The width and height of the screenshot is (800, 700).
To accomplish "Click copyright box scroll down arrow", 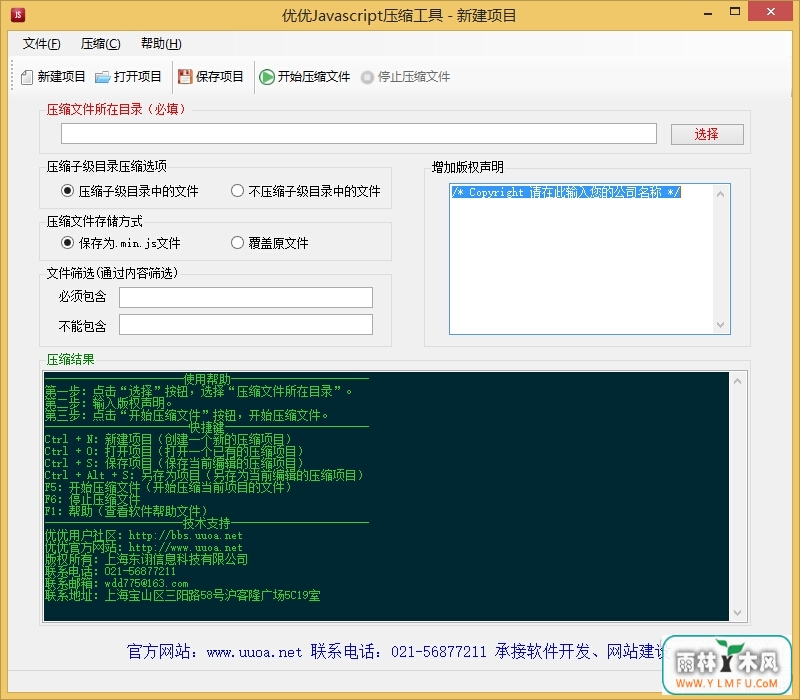I will (x=720, y=324).
